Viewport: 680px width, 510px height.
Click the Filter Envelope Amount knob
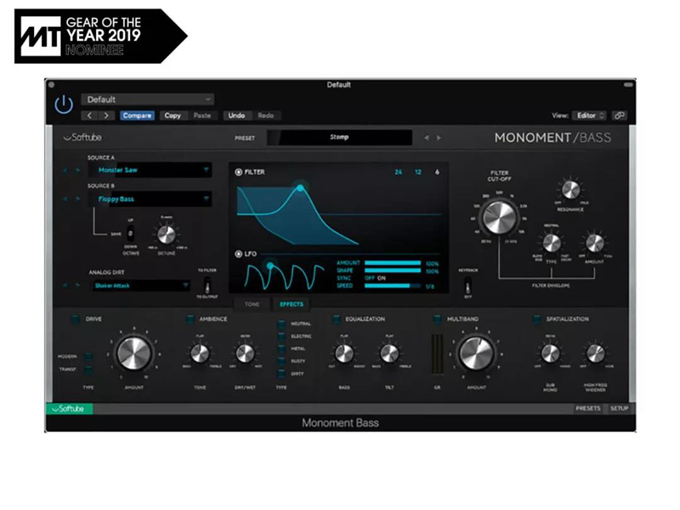[595, 243]
